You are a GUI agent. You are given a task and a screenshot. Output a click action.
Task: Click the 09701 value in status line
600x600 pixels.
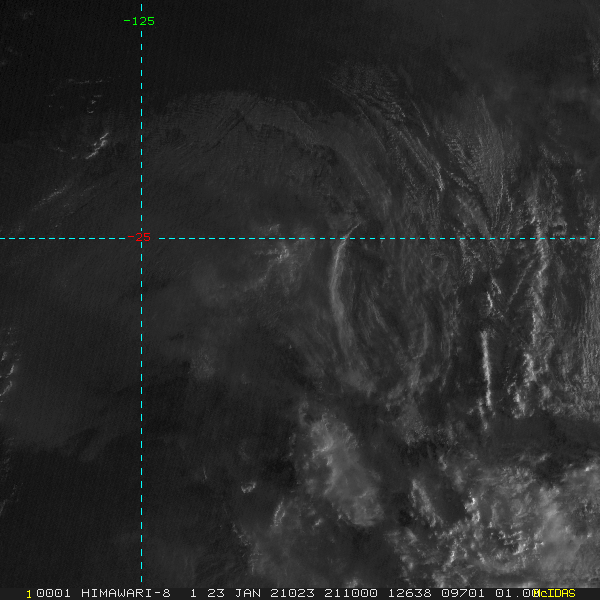click(463, 593)
